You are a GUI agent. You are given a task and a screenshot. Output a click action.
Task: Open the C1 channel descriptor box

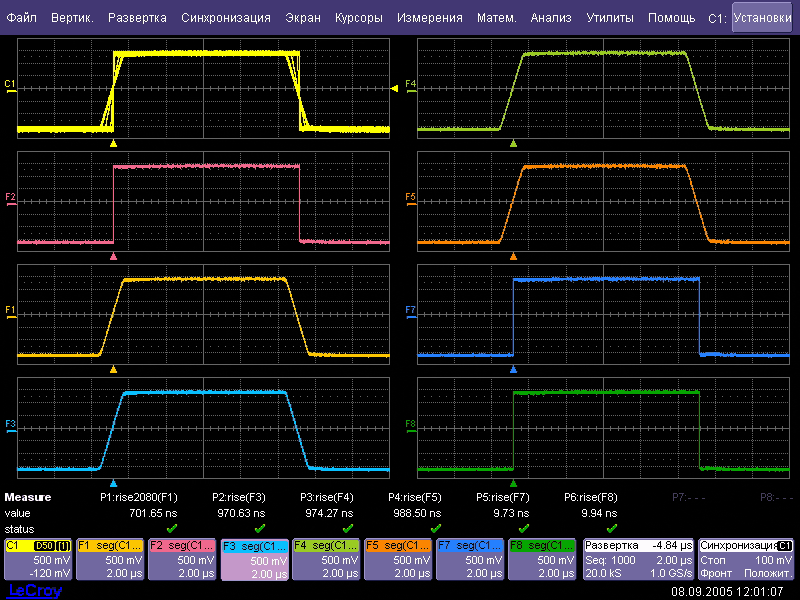click(38, 559)
